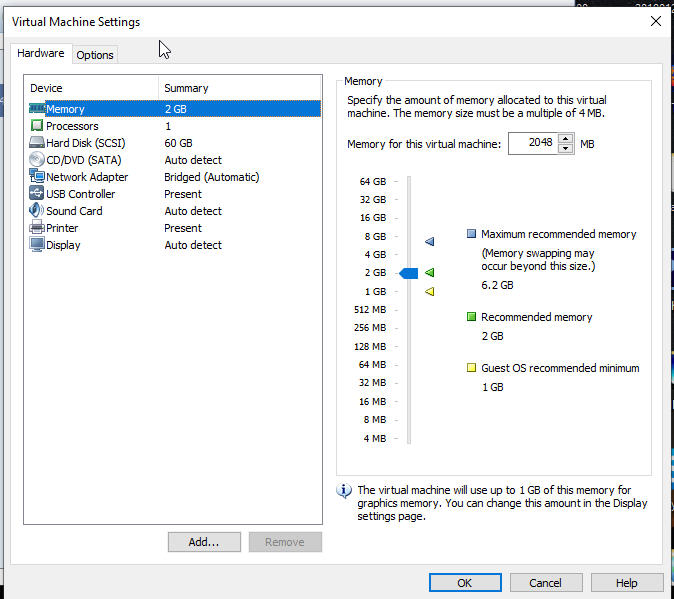Open Help for the settings dialog

click(x=627, y=583)
